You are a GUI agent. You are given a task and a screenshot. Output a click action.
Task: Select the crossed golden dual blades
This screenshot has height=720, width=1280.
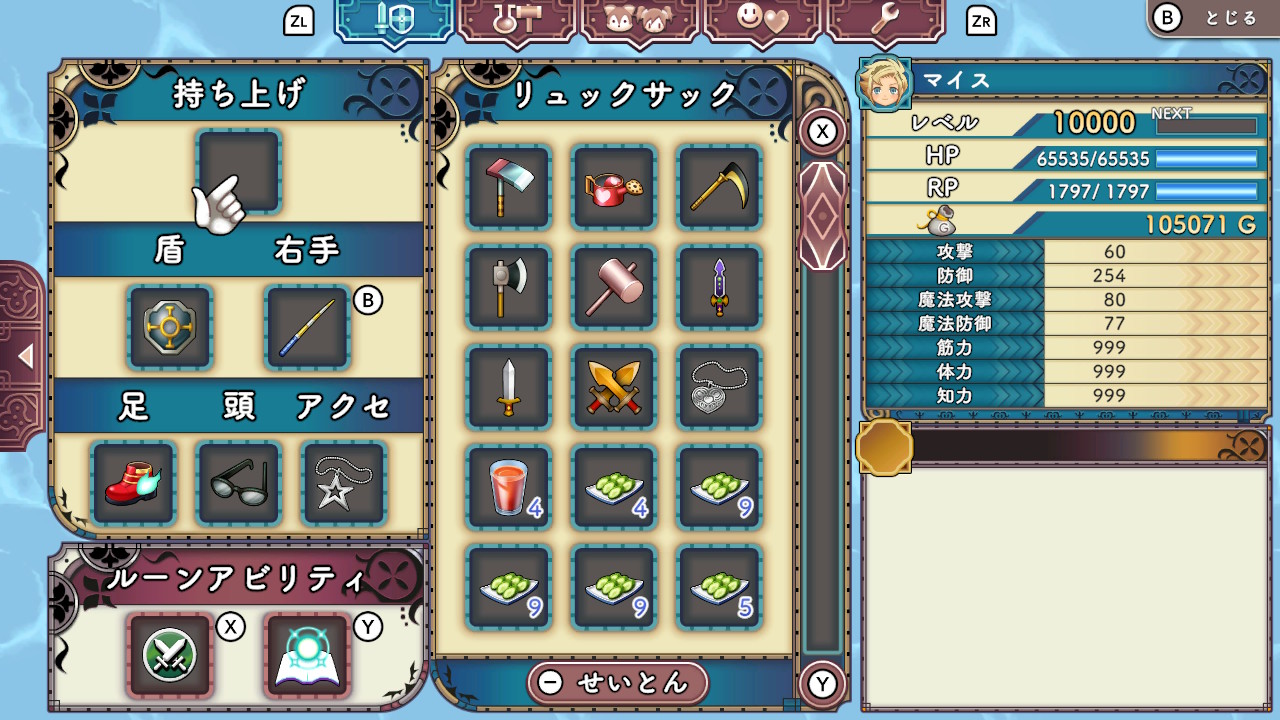(x=614, y=387)
